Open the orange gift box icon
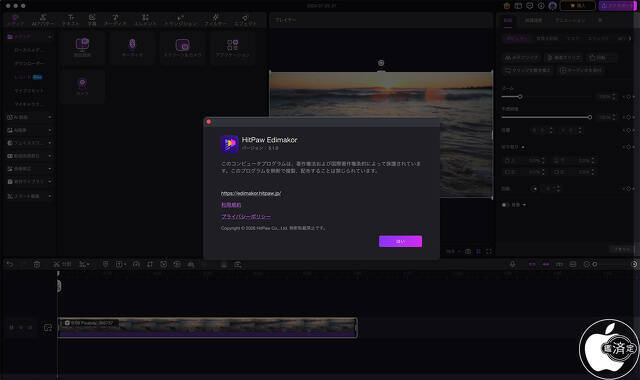The height and width of the screenshot is (380, 640). [x=507, y=6]
